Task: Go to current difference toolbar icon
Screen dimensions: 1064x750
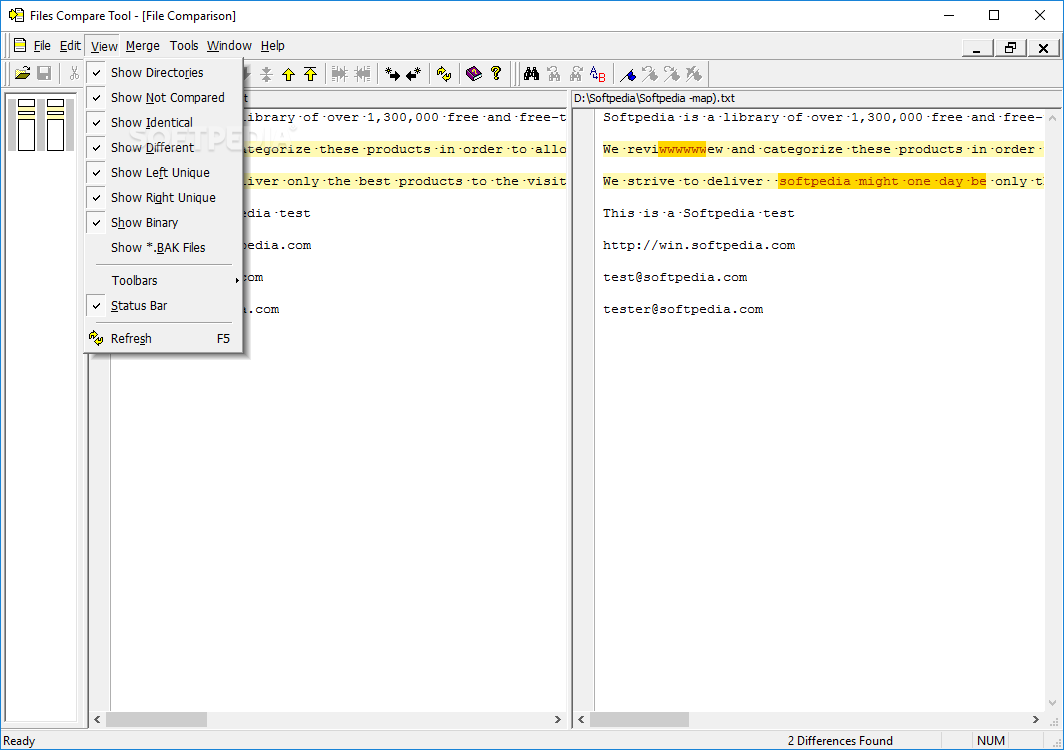Action: coord(266,74)
